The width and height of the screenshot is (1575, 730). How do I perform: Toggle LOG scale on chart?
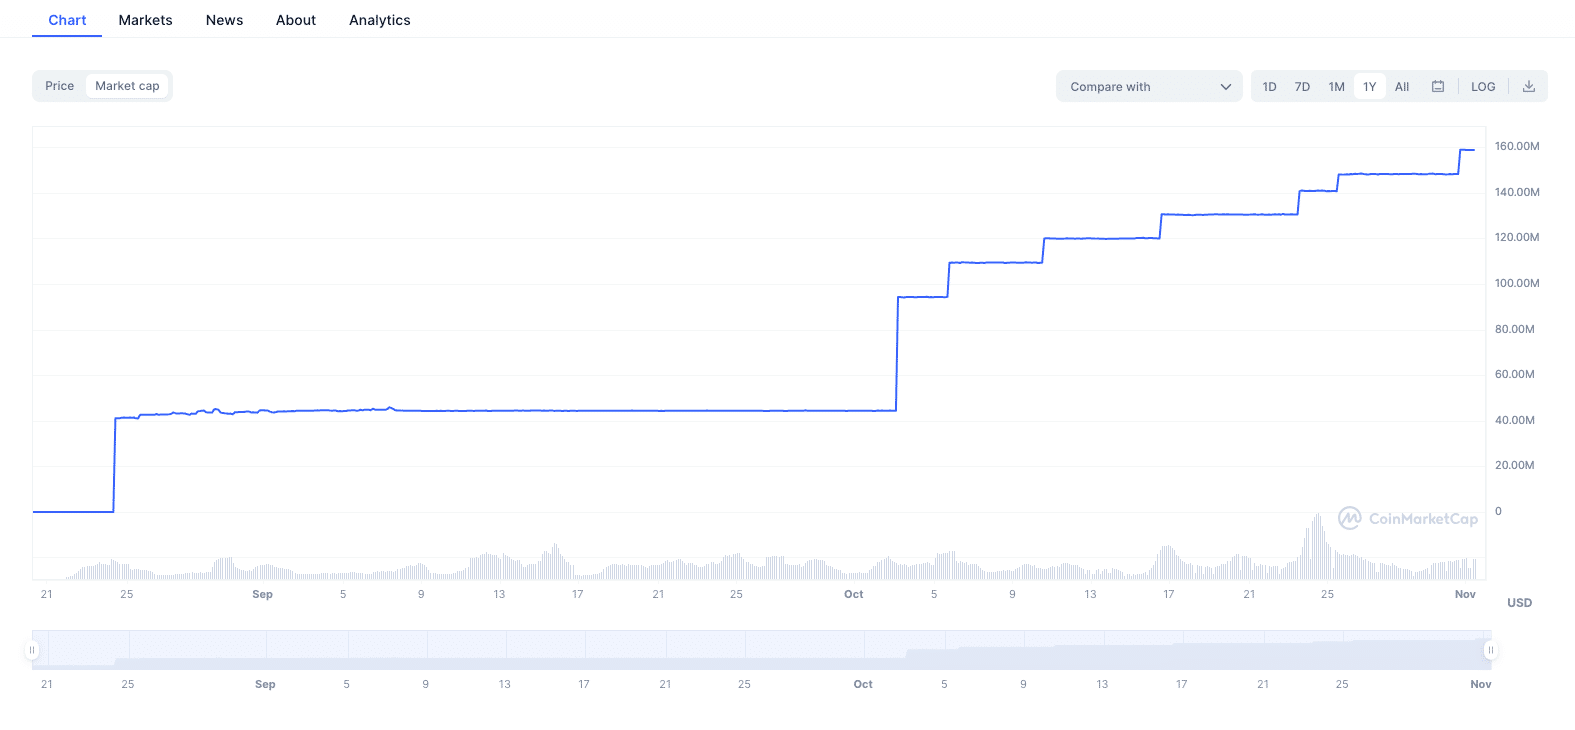pos(1483,87)
